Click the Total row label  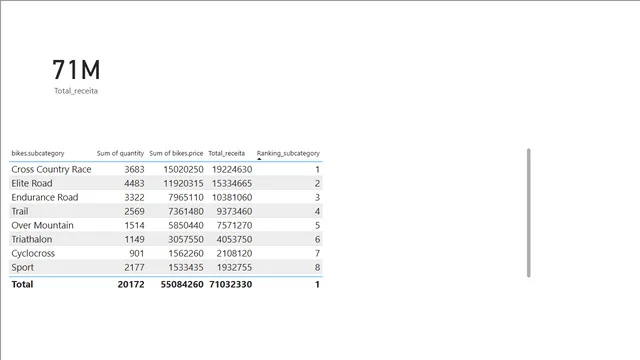tap(22, 284)
